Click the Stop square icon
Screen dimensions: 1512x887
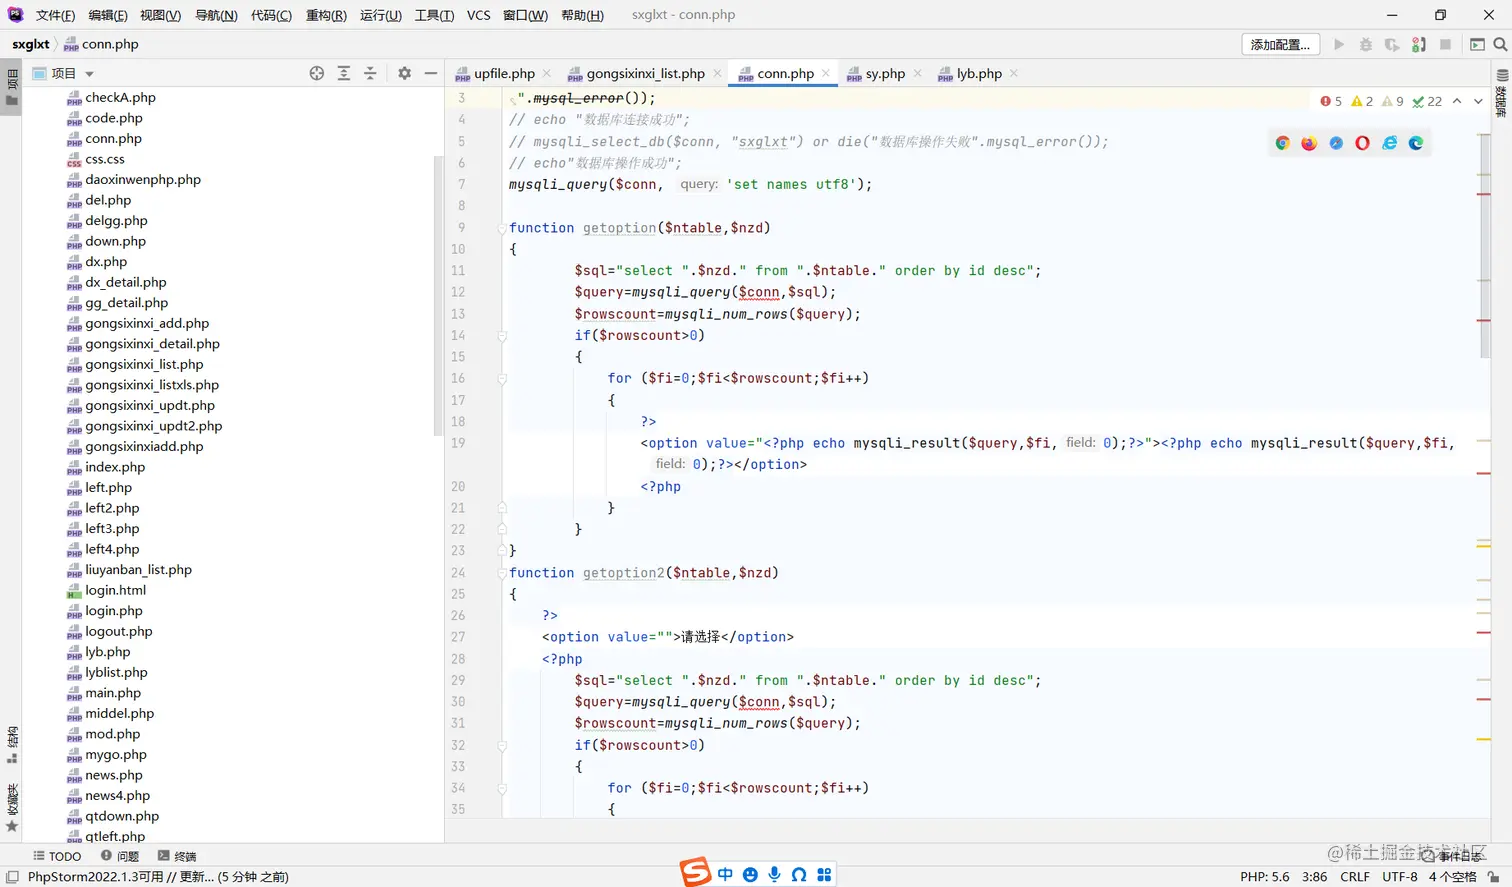pyautogui.click(x=1445, y=44)
